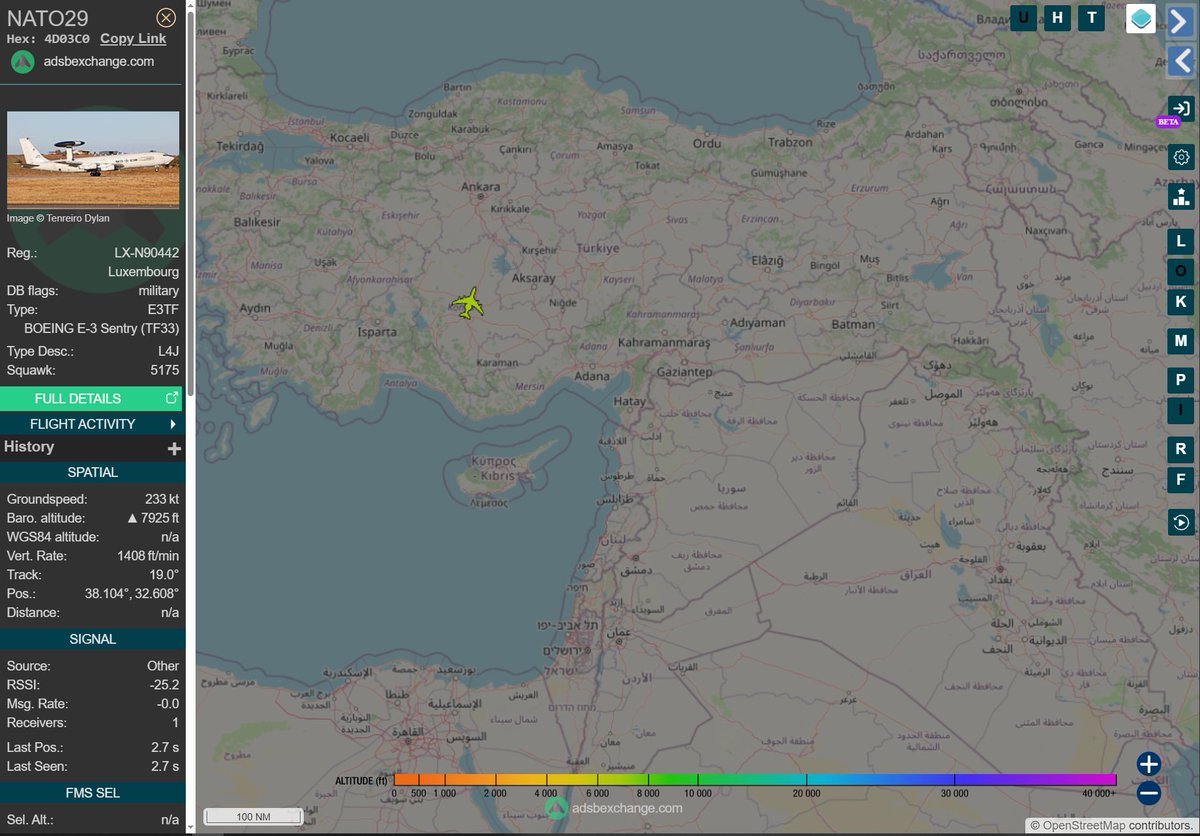Toggle the U filter button
The height and width of the screenshot is (836, 1200).
coord(1023,17)
